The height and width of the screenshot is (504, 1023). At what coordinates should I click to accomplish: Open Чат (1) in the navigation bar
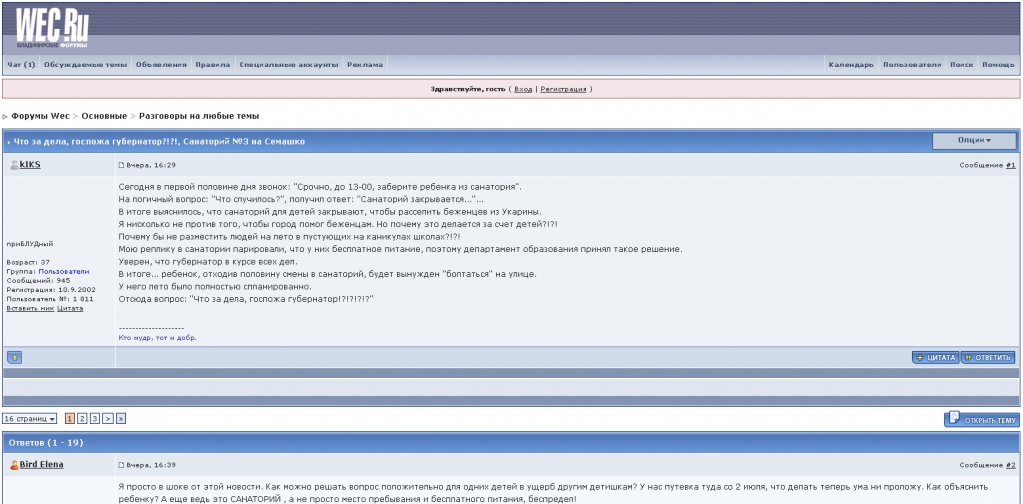[22, 65]
